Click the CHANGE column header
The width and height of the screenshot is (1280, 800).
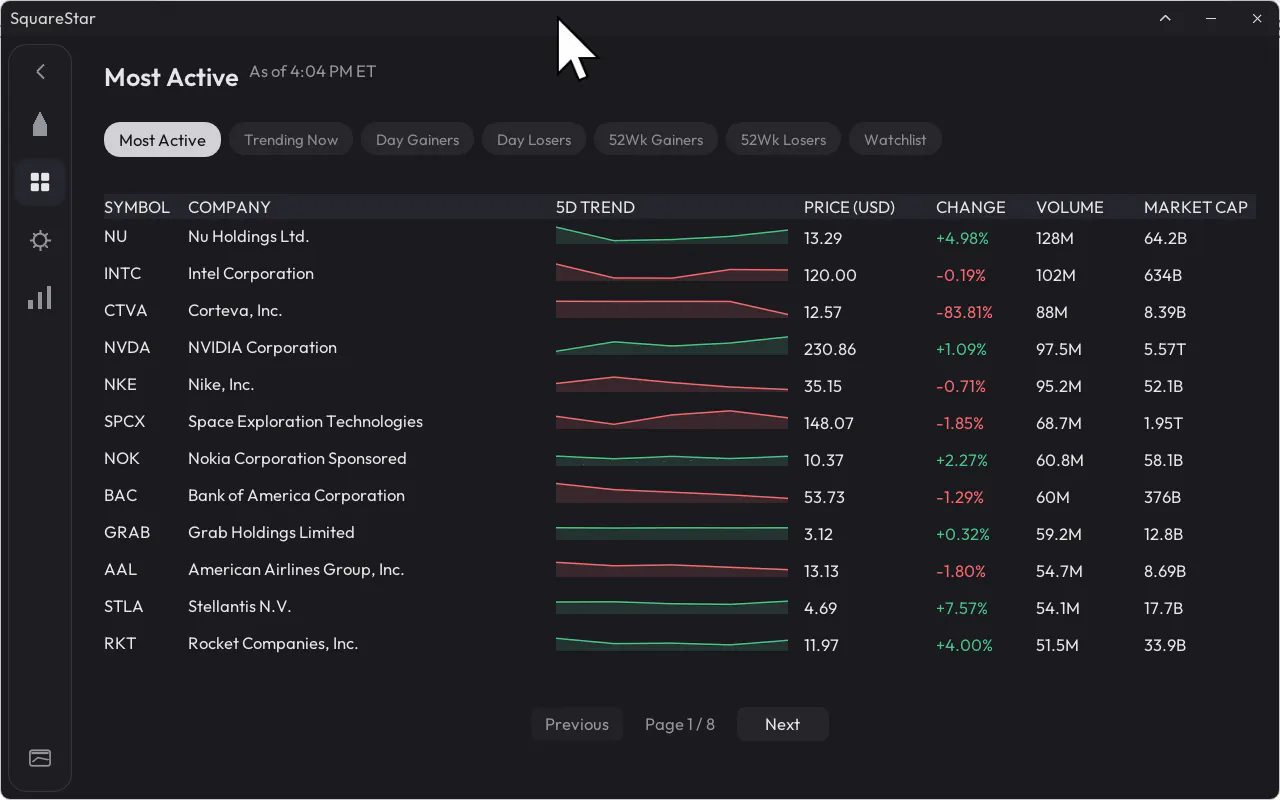(970, 207)
